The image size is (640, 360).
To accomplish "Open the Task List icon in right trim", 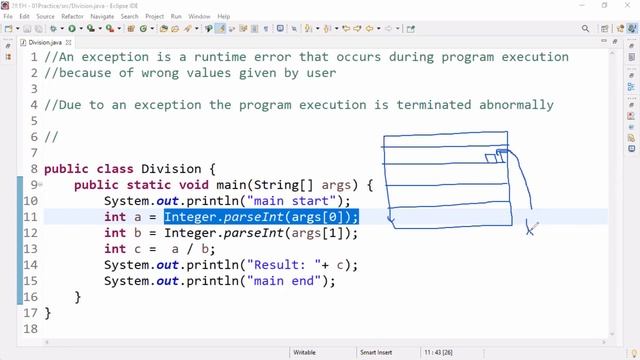I will (631, 57).
